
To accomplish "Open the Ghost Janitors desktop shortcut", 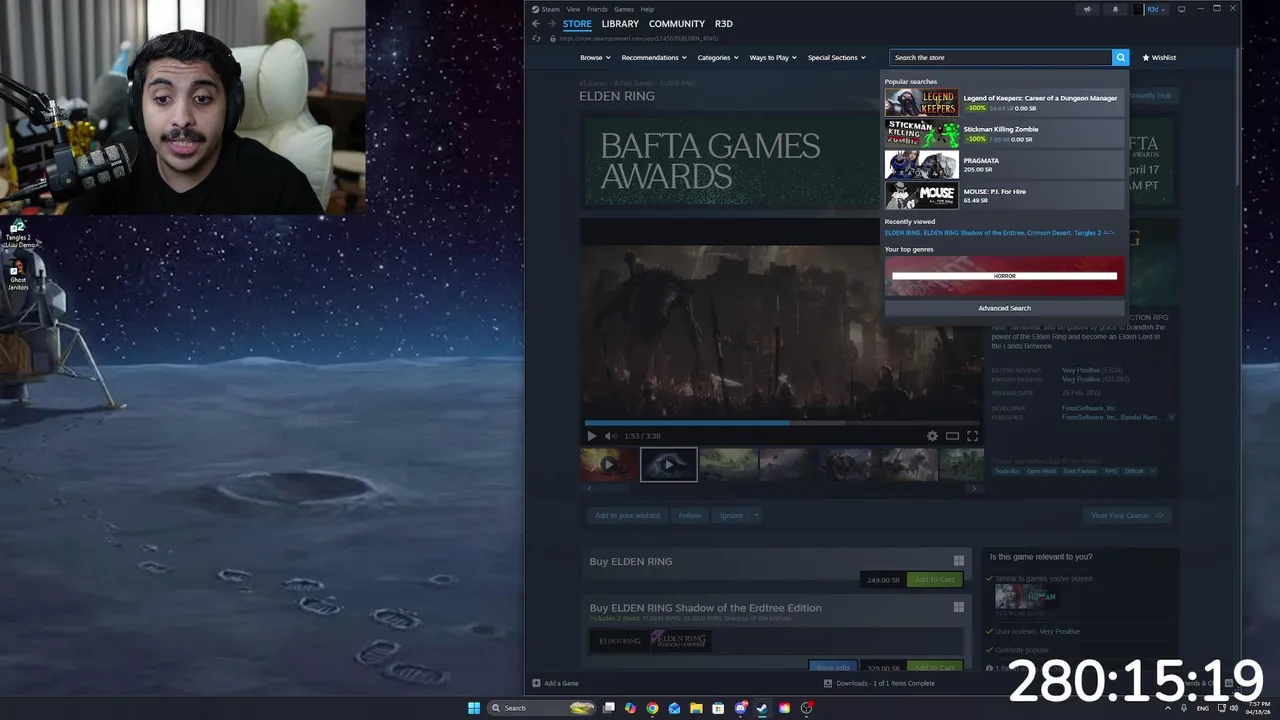I will pyautogui.click(x=17, y=277).
